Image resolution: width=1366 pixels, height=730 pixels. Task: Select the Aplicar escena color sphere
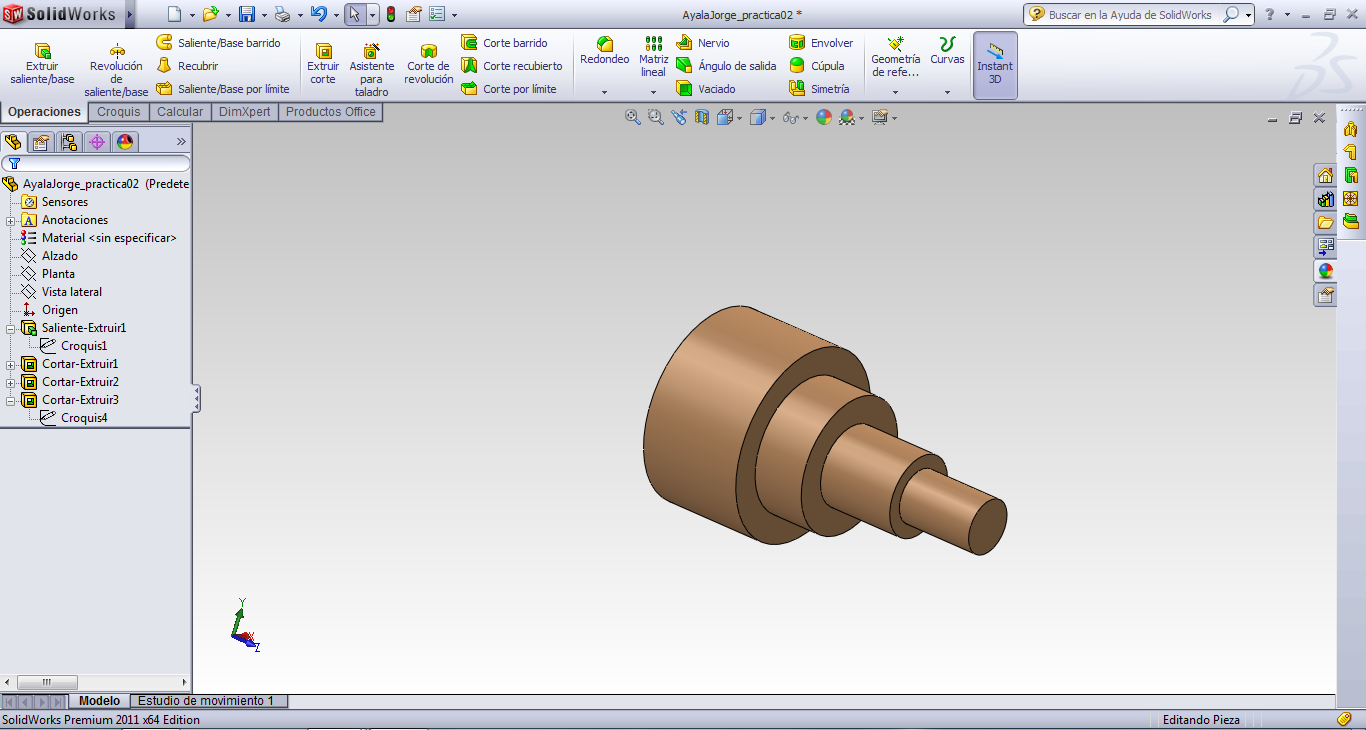[823, 117]
